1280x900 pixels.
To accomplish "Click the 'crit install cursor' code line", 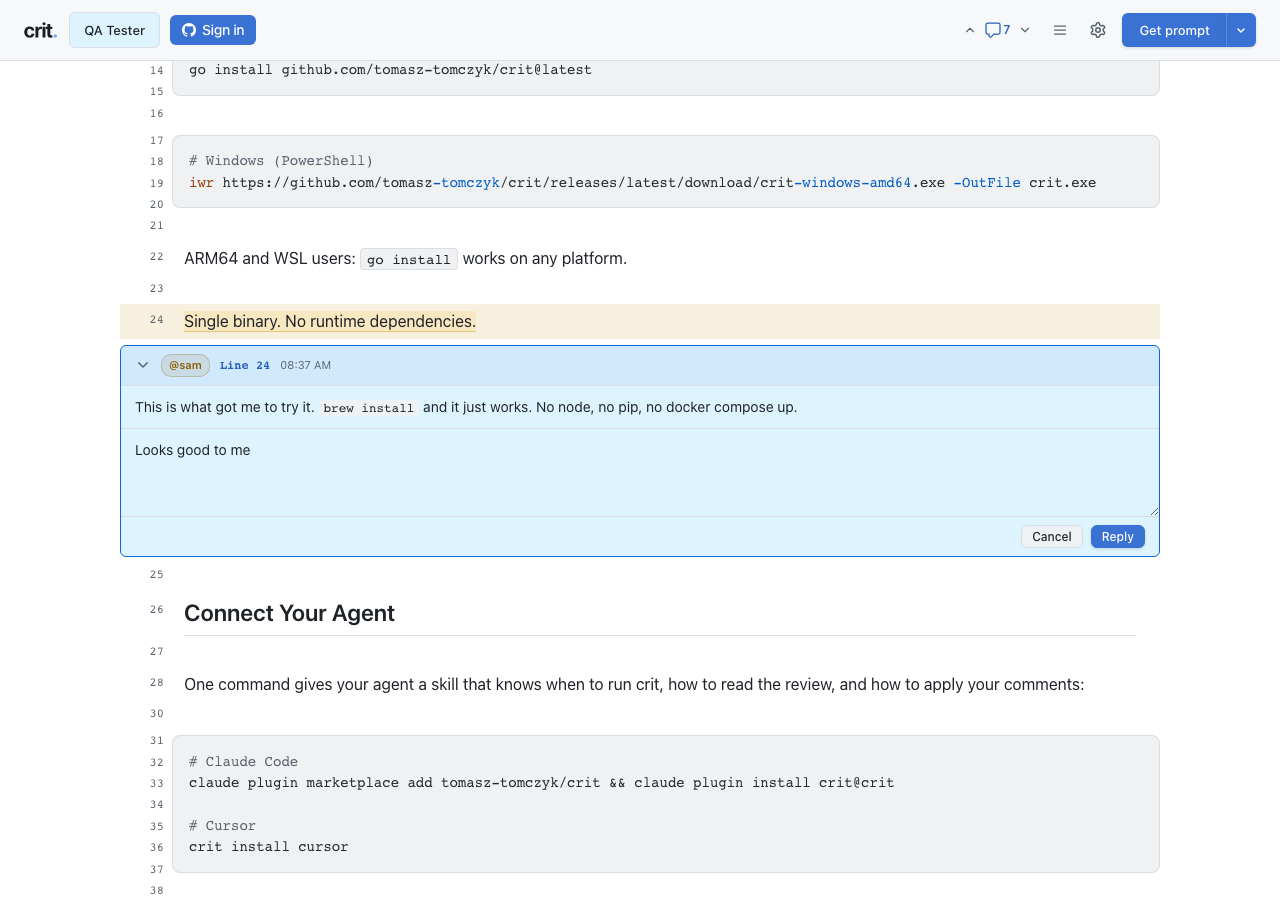I will [x=269, y=847].
